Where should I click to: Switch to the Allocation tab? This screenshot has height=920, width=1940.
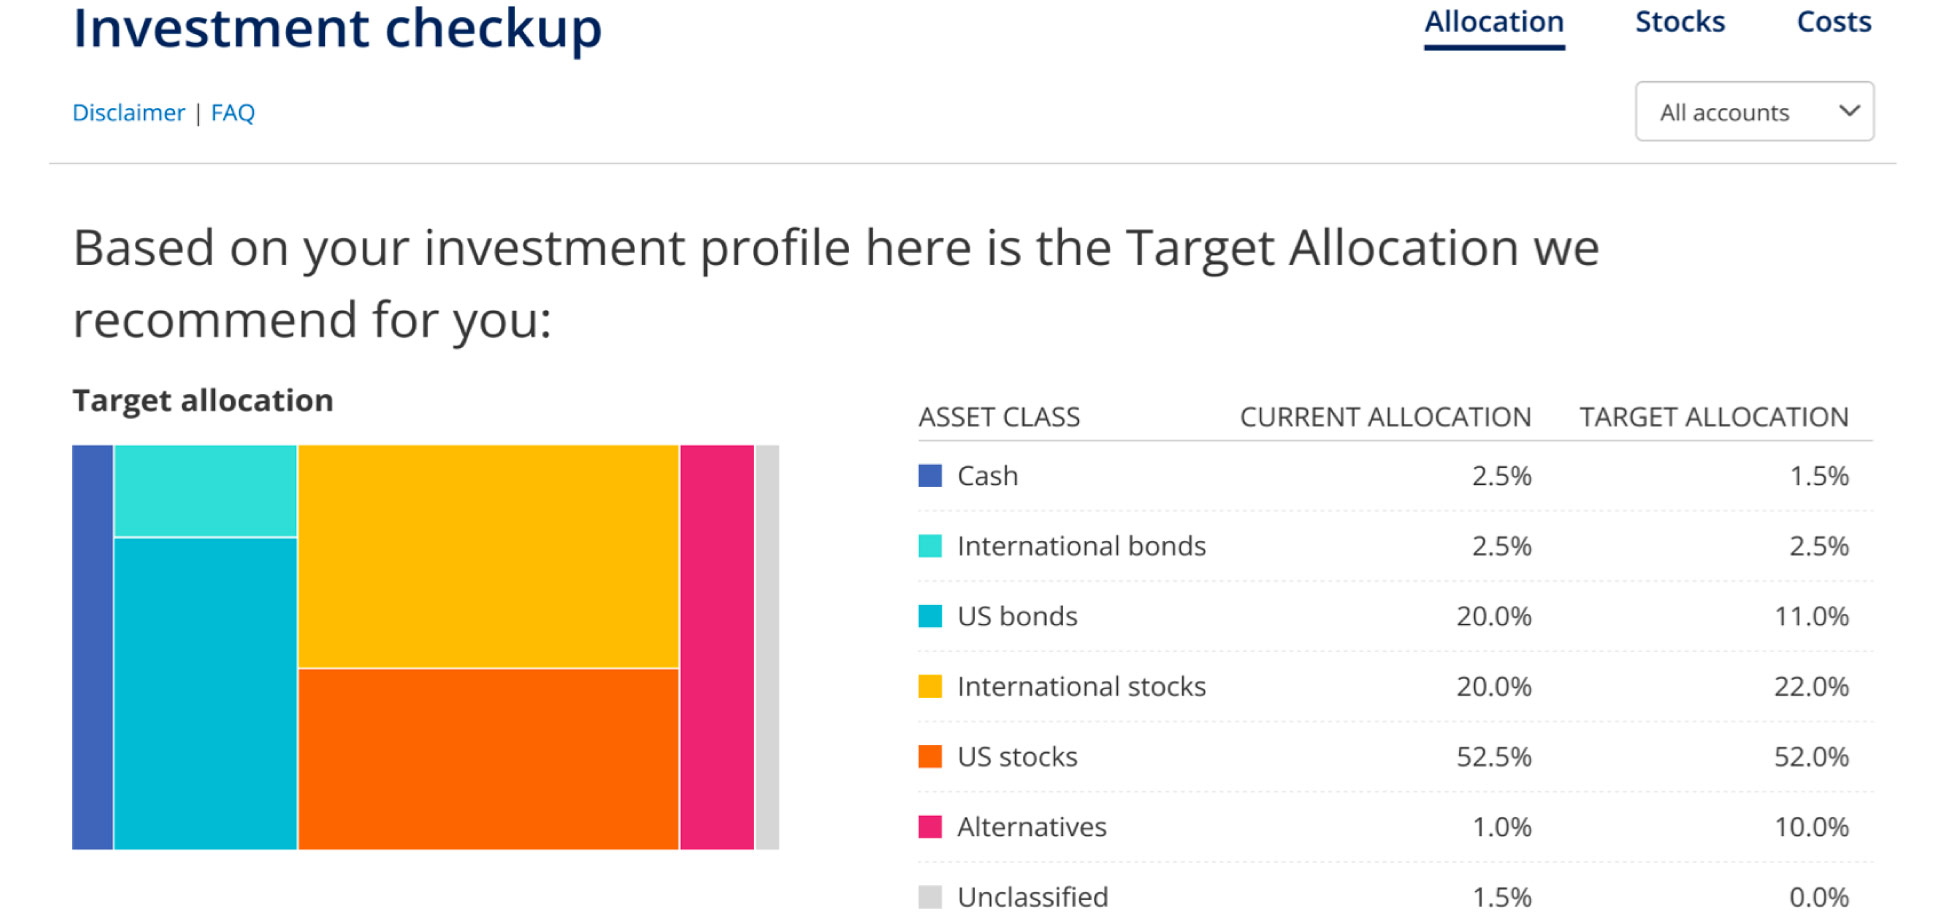(1494, 22)
